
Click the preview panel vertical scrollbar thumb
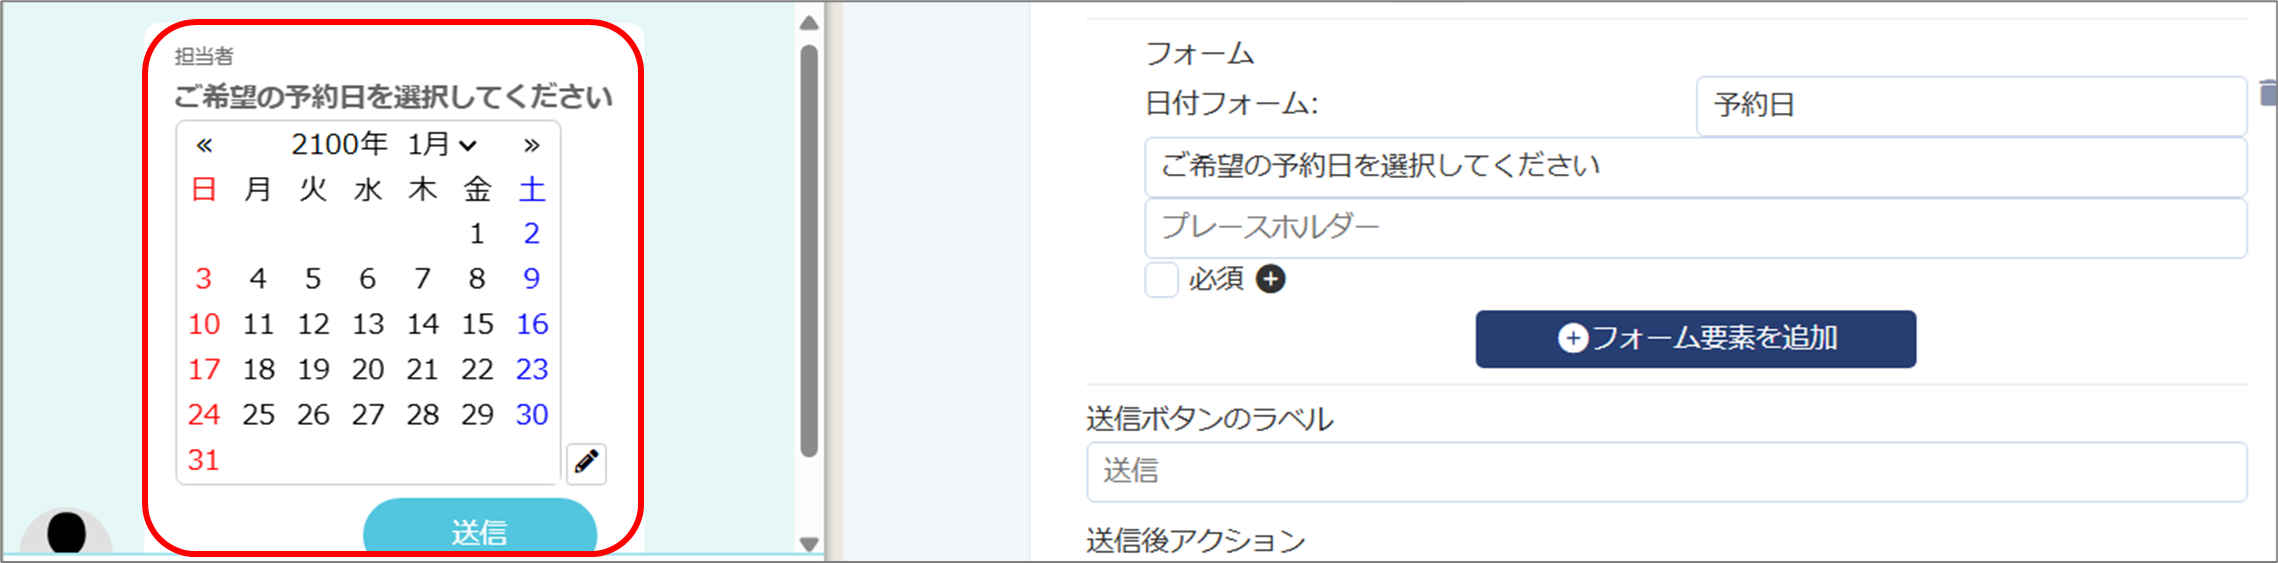pyautogui.click(x=809, y=250)
